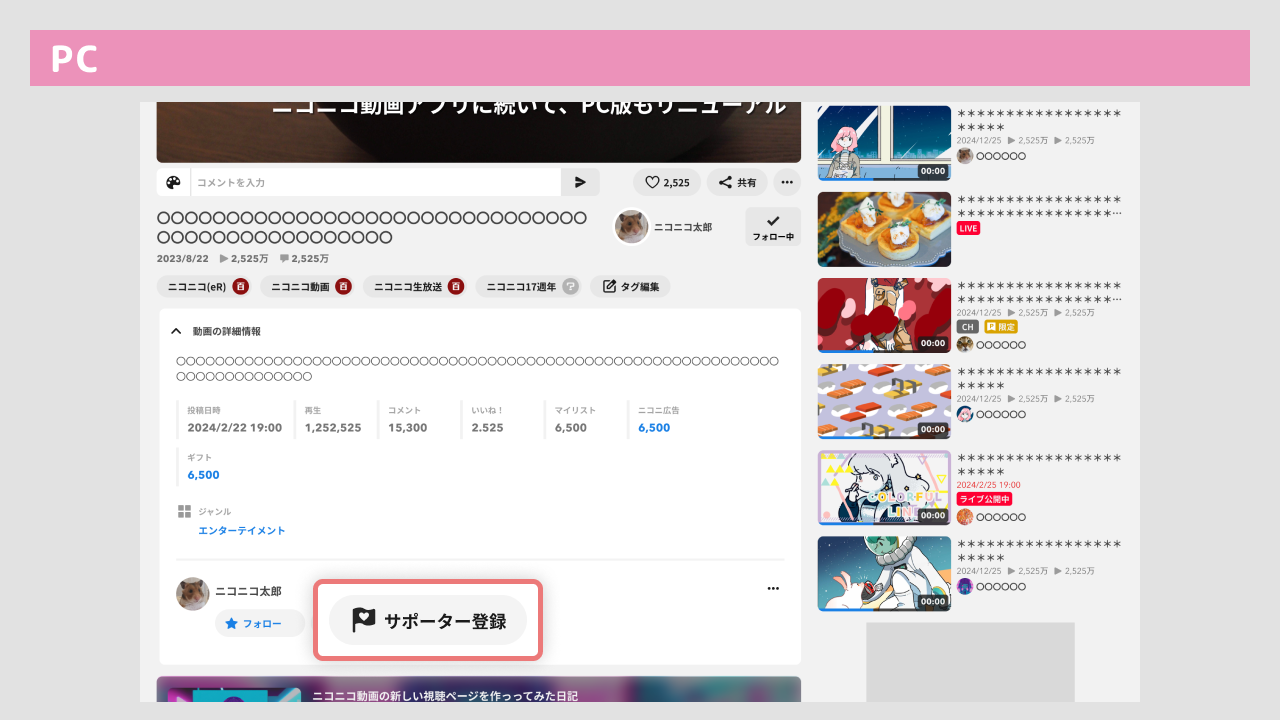Screen dimensions: 1280x720
Task: Open the COLORFUL LIVE video thumbnail
Action: click(x=884, y=487)
